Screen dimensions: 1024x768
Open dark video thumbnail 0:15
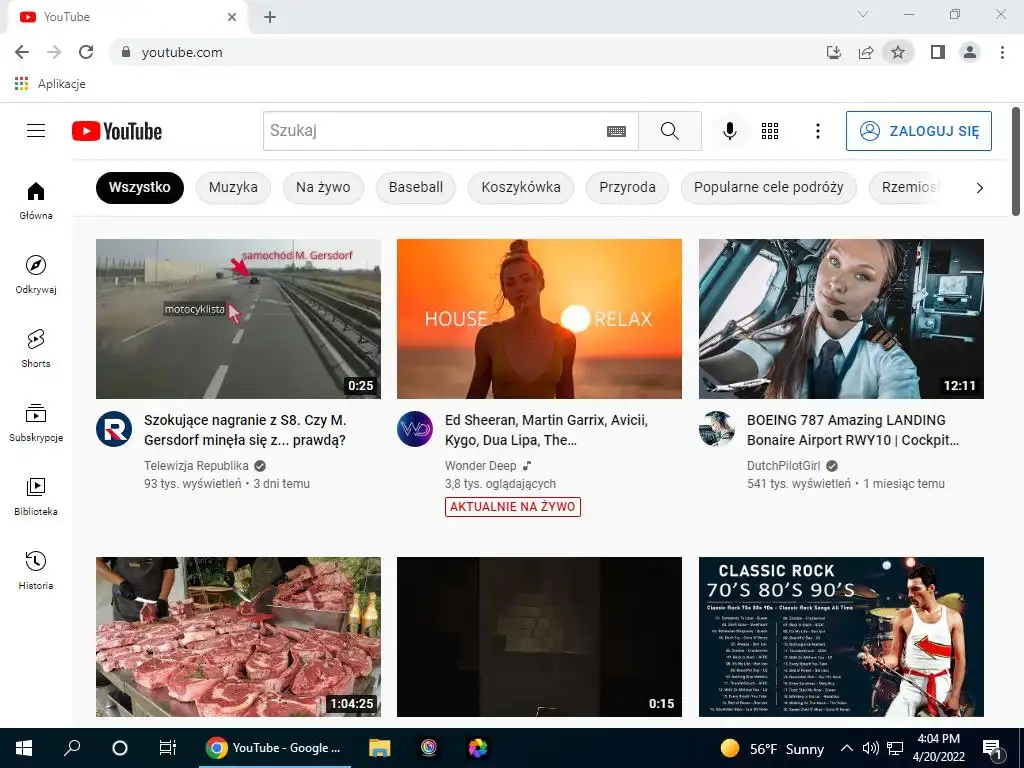539,637
